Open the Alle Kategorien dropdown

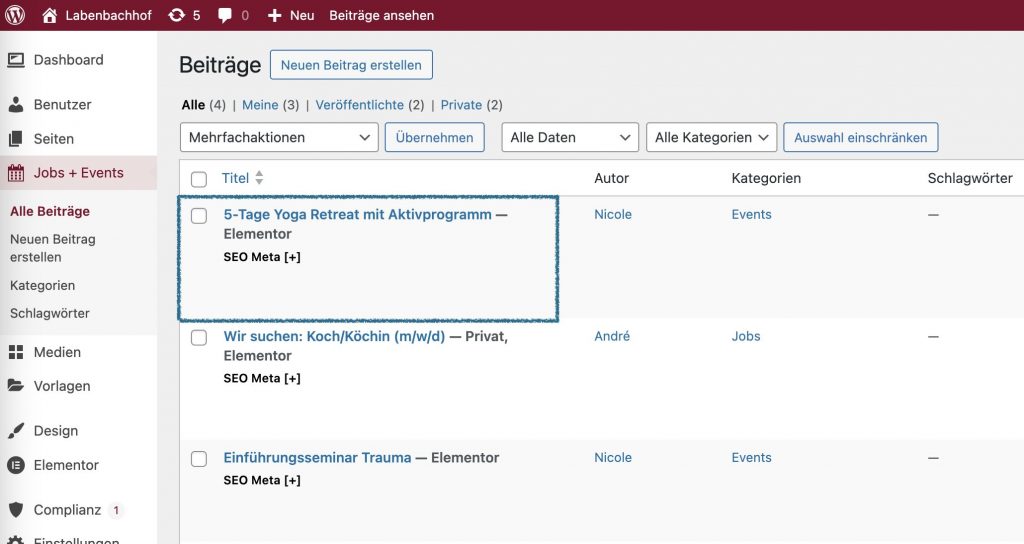(711, 137)
